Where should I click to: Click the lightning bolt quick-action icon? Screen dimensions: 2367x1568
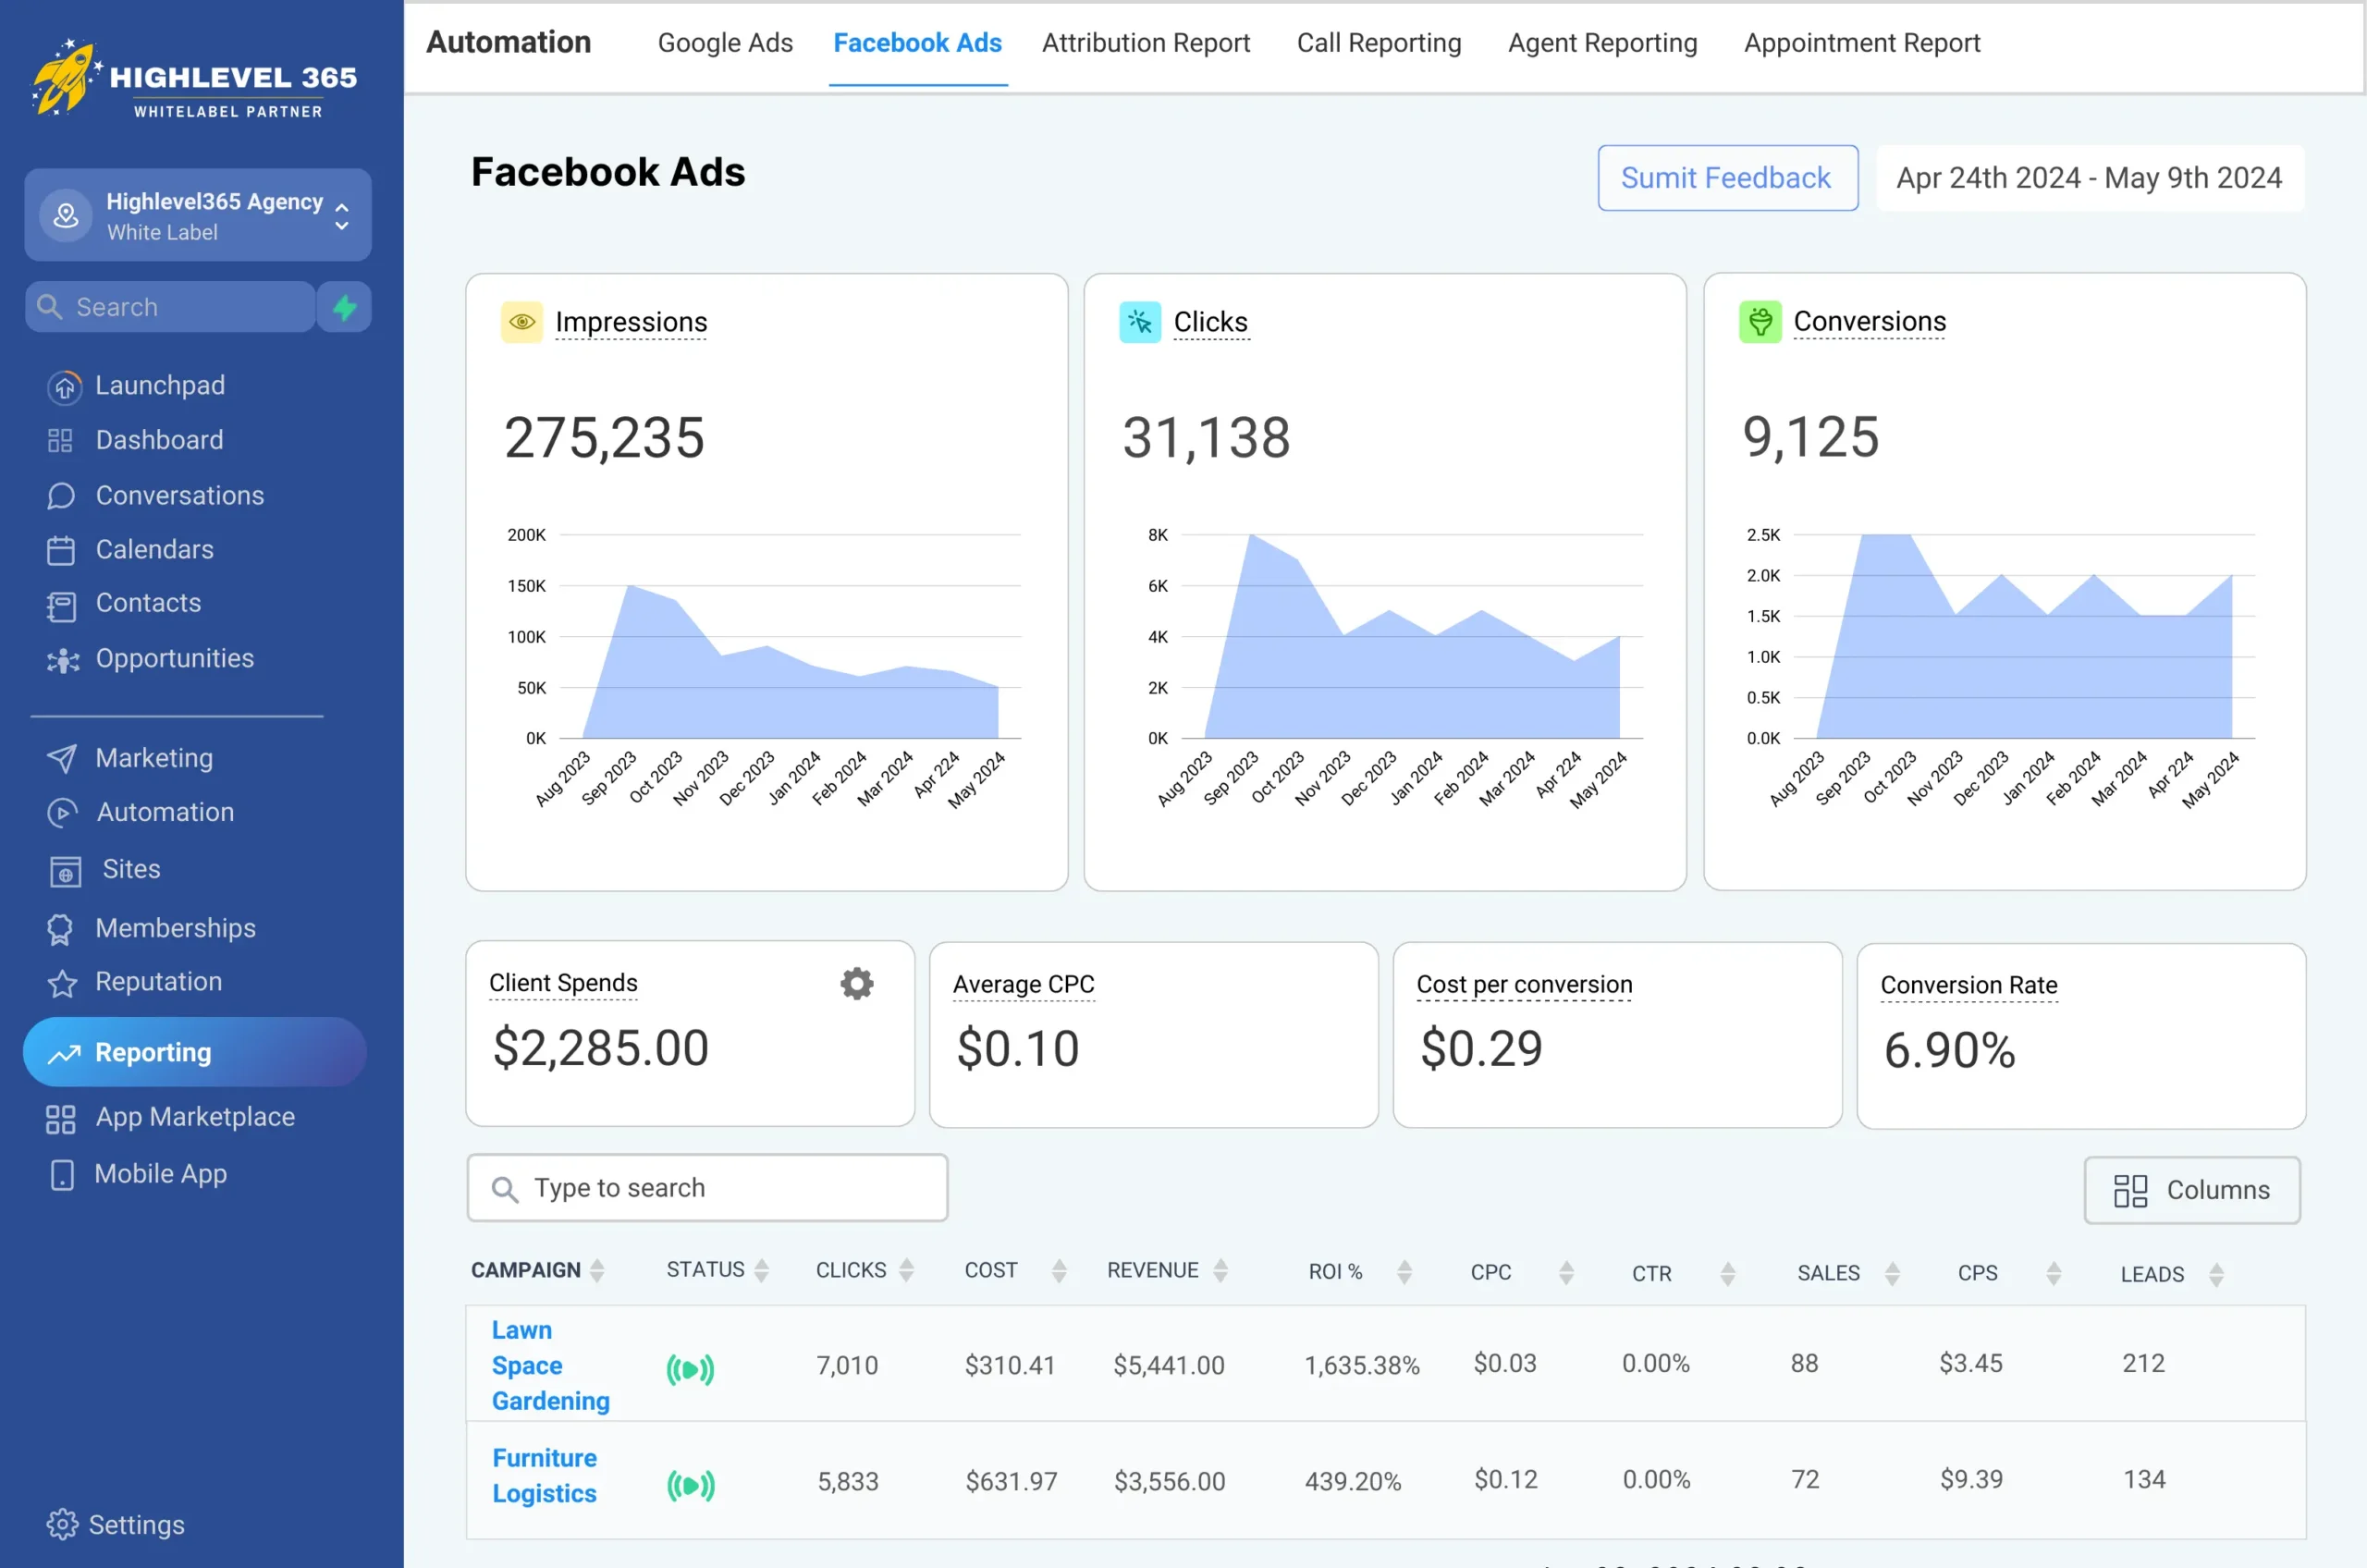(344, 307)
